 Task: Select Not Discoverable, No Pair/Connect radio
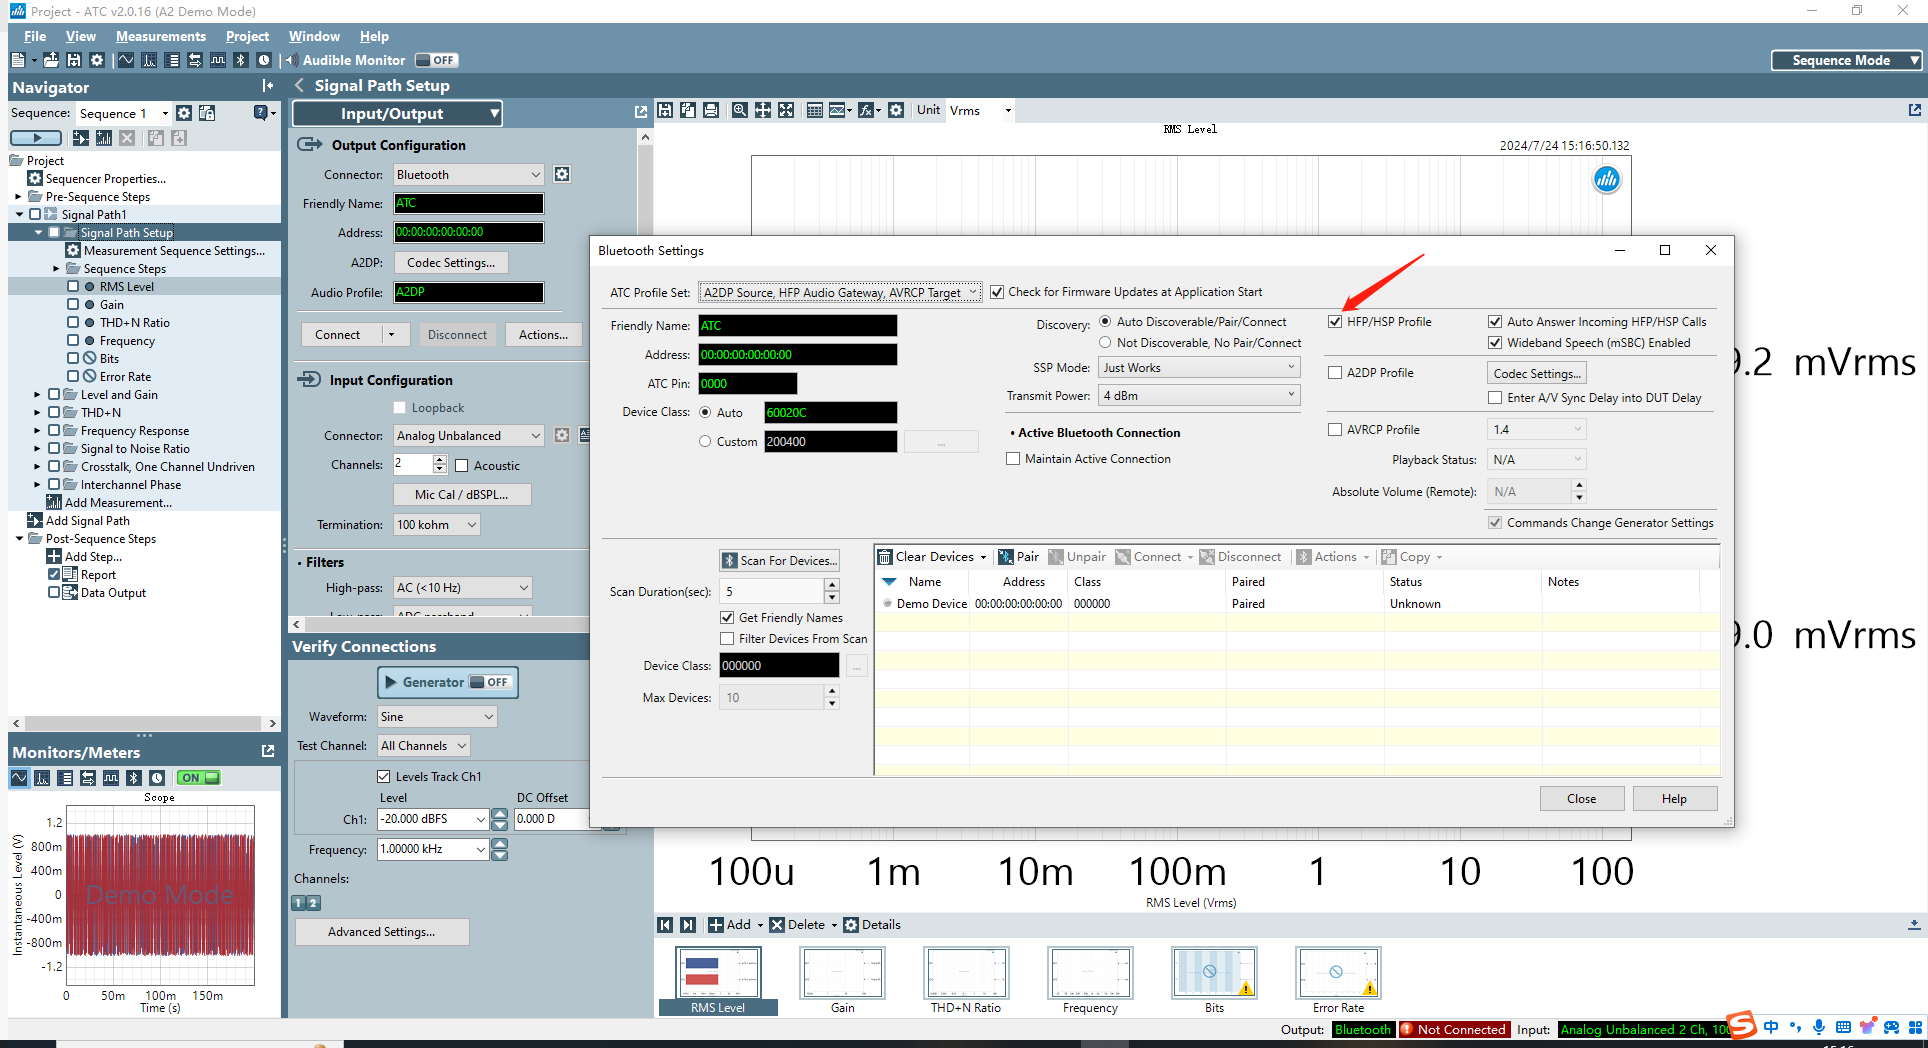(x=1105, y=342)
